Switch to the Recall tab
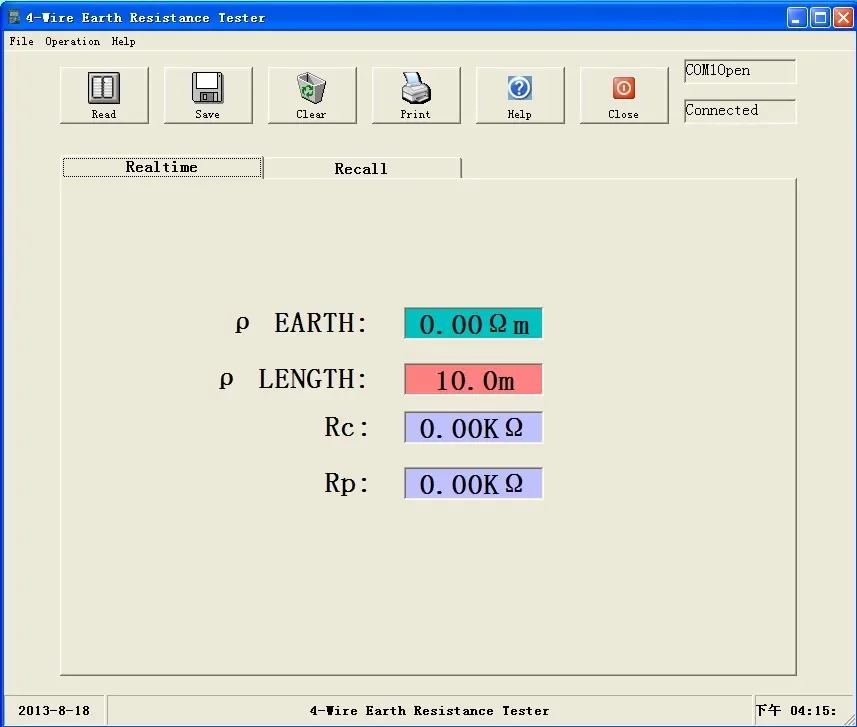 pos(362,168)
